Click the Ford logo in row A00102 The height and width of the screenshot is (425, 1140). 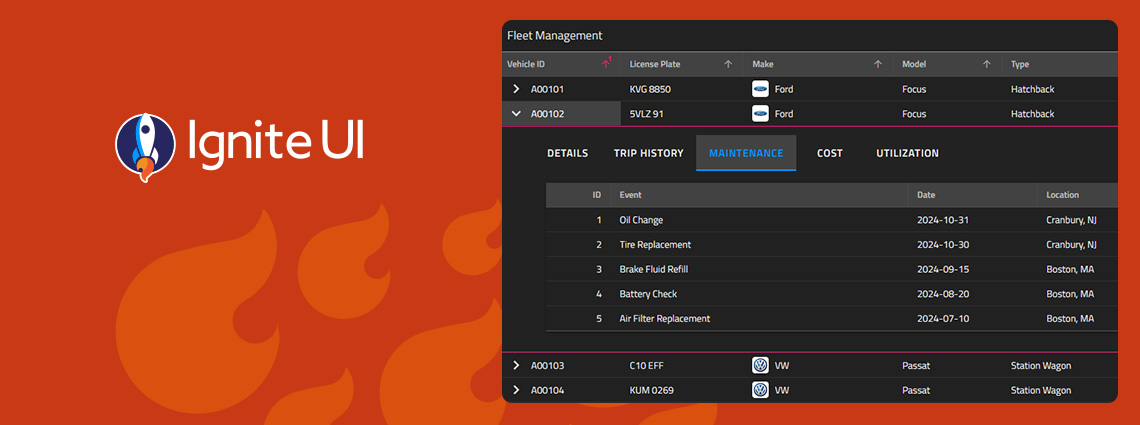pyautogui.click(x=760, y=114)
